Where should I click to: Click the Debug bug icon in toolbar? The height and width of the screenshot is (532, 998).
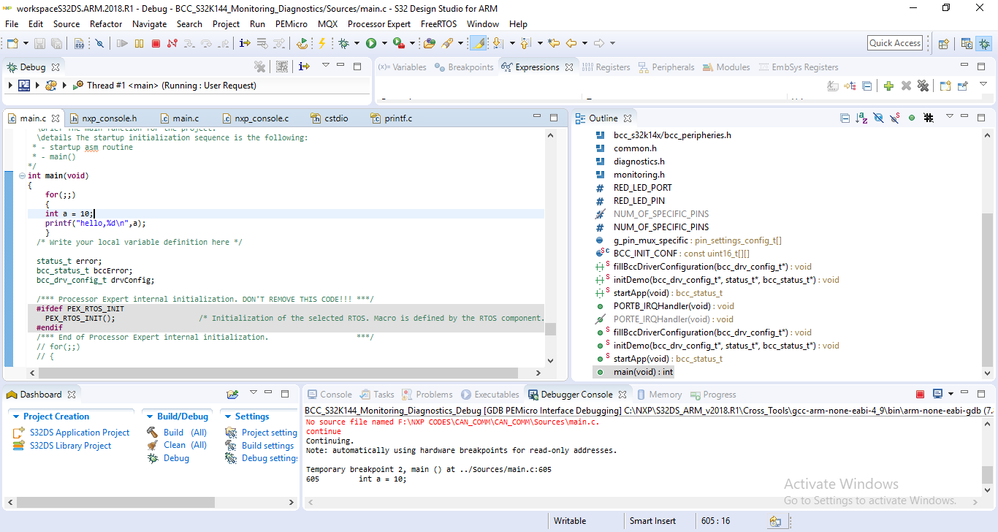(344, 43)
